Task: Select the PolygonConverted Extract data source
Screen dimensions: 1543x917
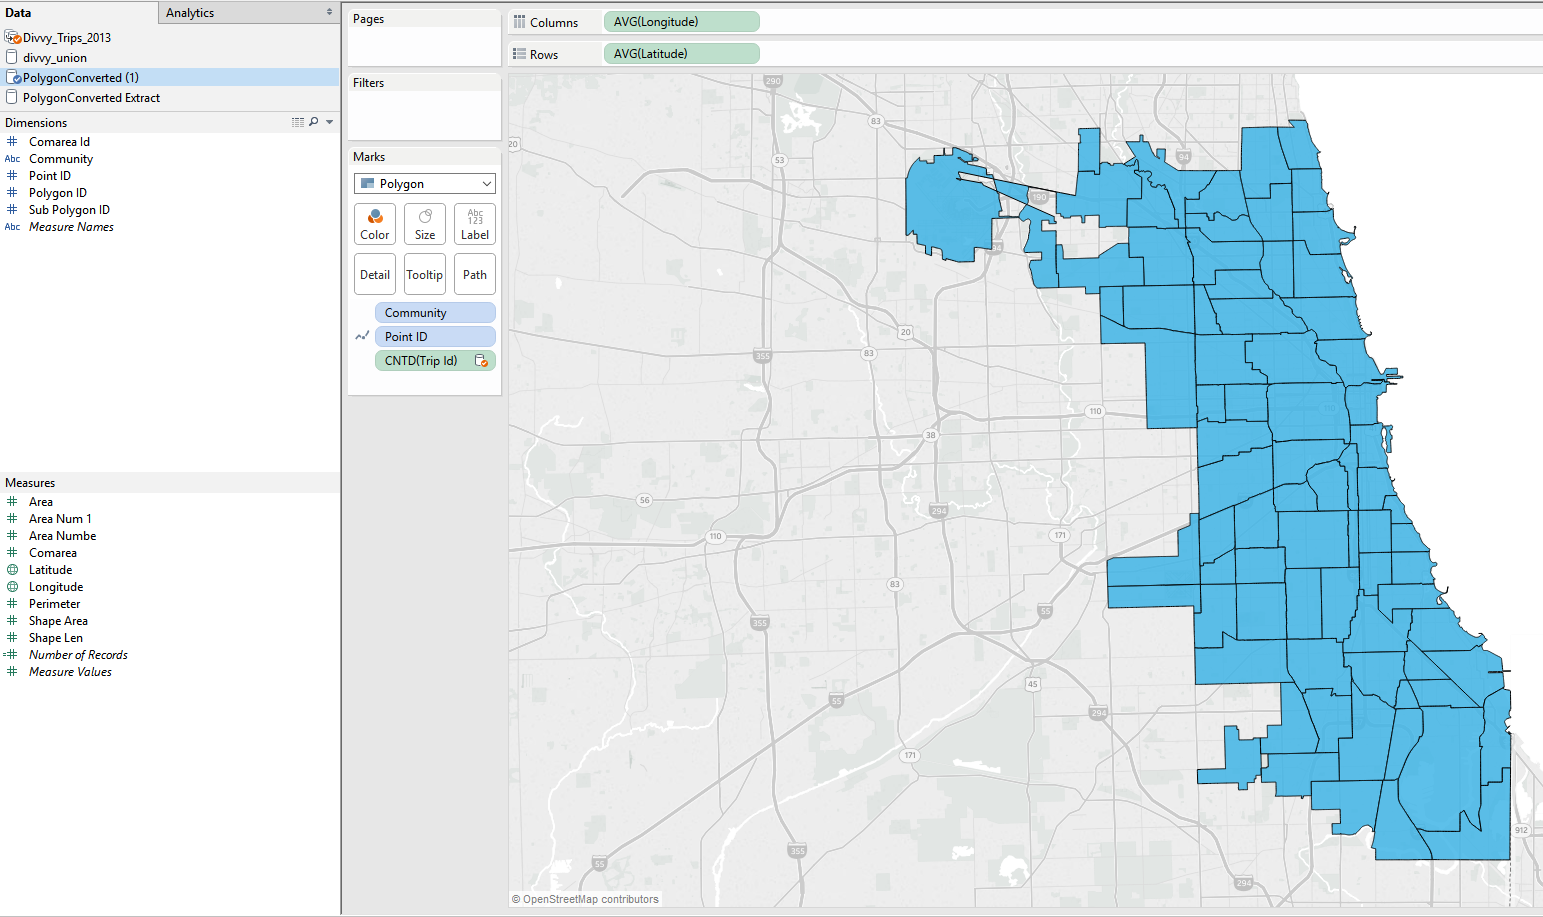Action: coord(92,97)
